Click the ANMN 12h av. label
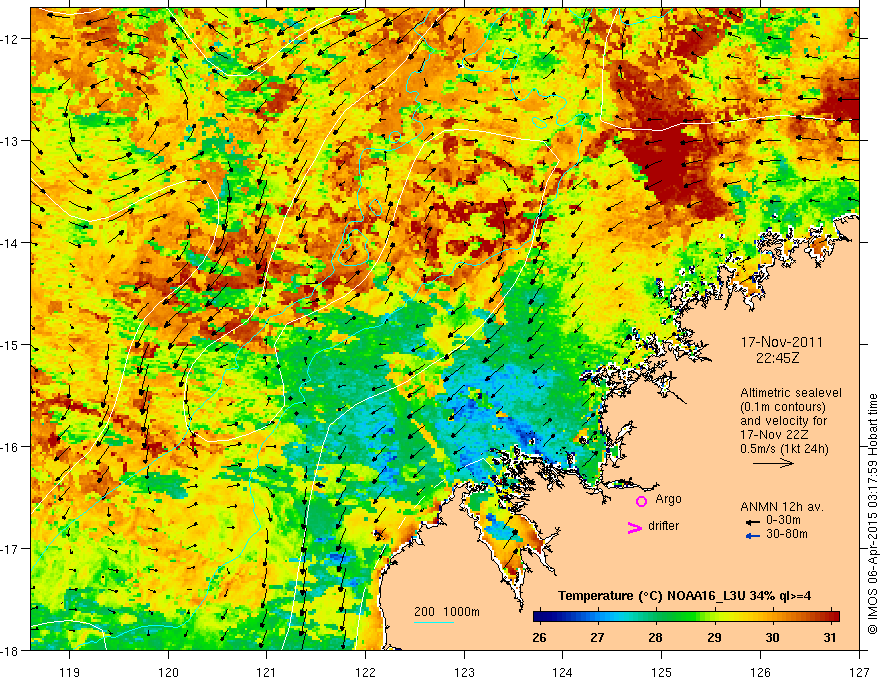The width and height of the screenshot is (880, 680). click(782, 507)
